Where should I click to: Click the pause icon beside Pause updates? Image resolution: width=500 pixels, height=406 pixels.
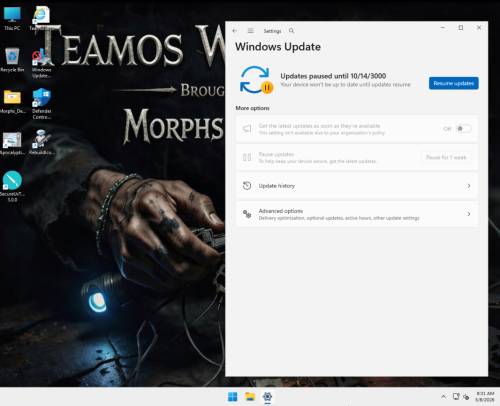tap(247, 157)
